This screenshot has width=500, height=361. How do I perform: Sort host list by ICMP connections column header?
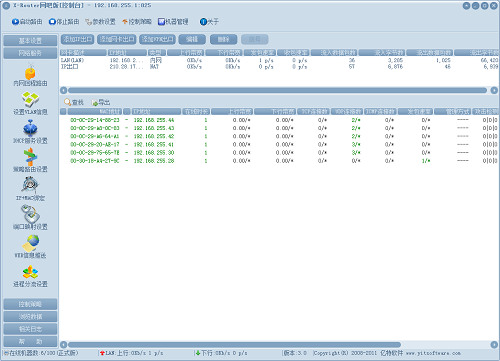point(380,111)
